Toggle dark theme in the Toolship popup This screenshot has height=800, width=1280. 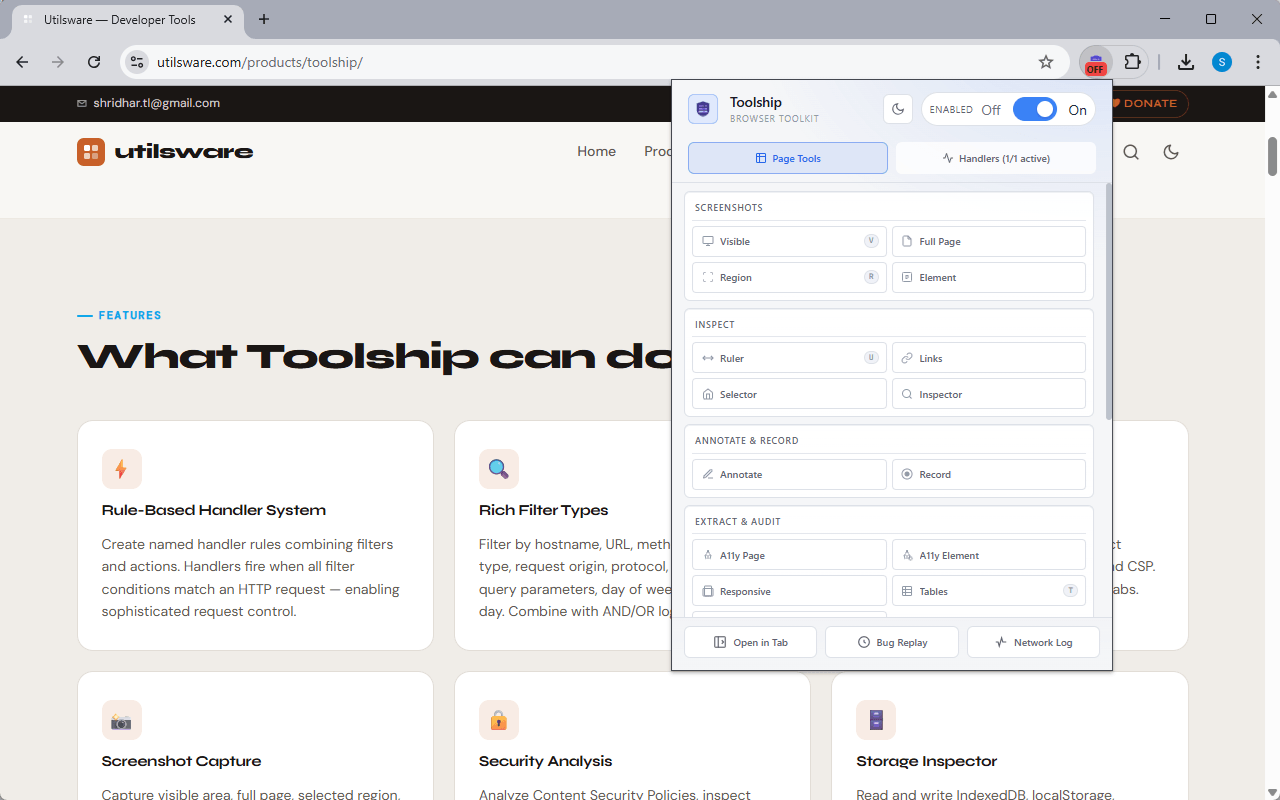(x=897, y=109)
